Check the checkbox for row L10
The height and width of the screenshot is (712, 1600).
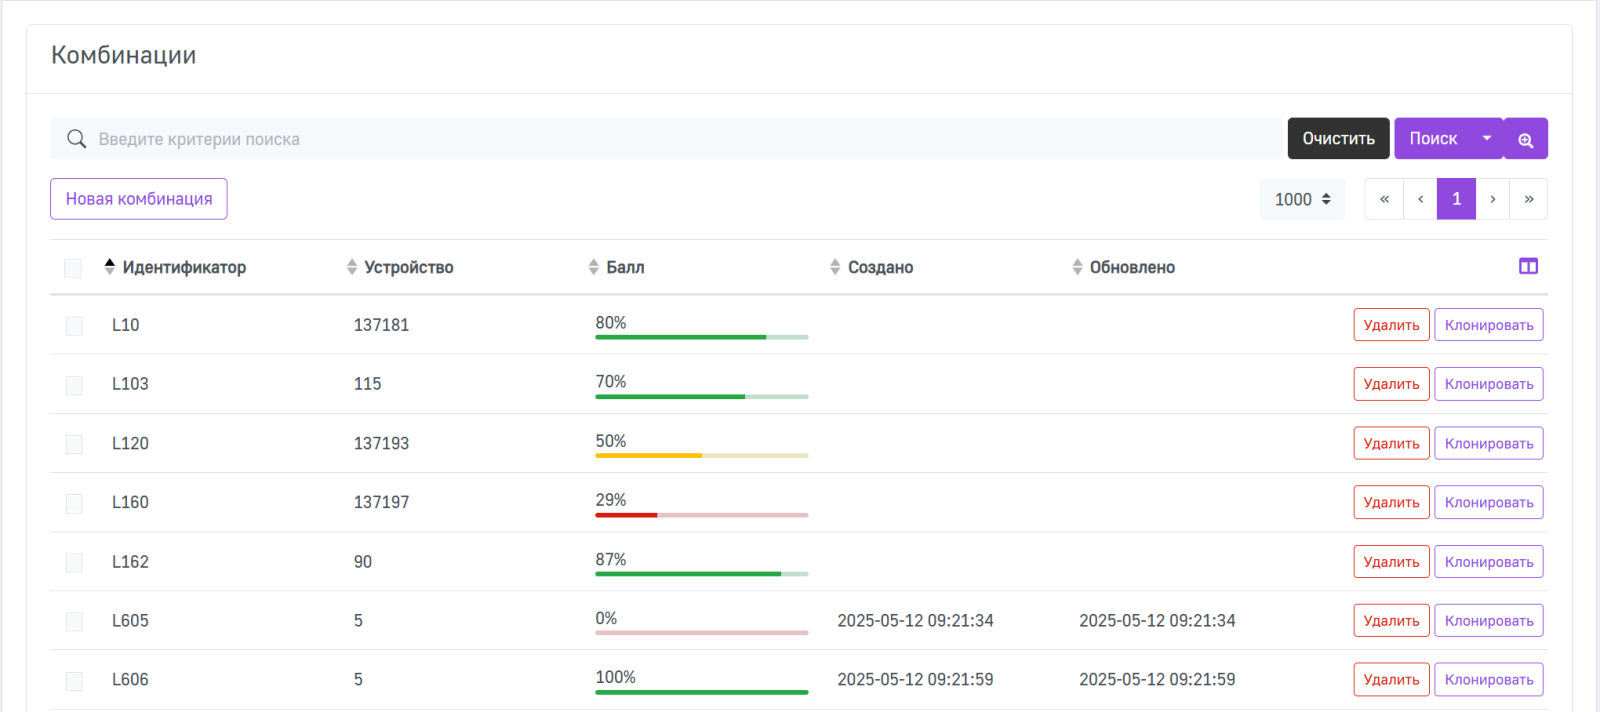(74, 326)
